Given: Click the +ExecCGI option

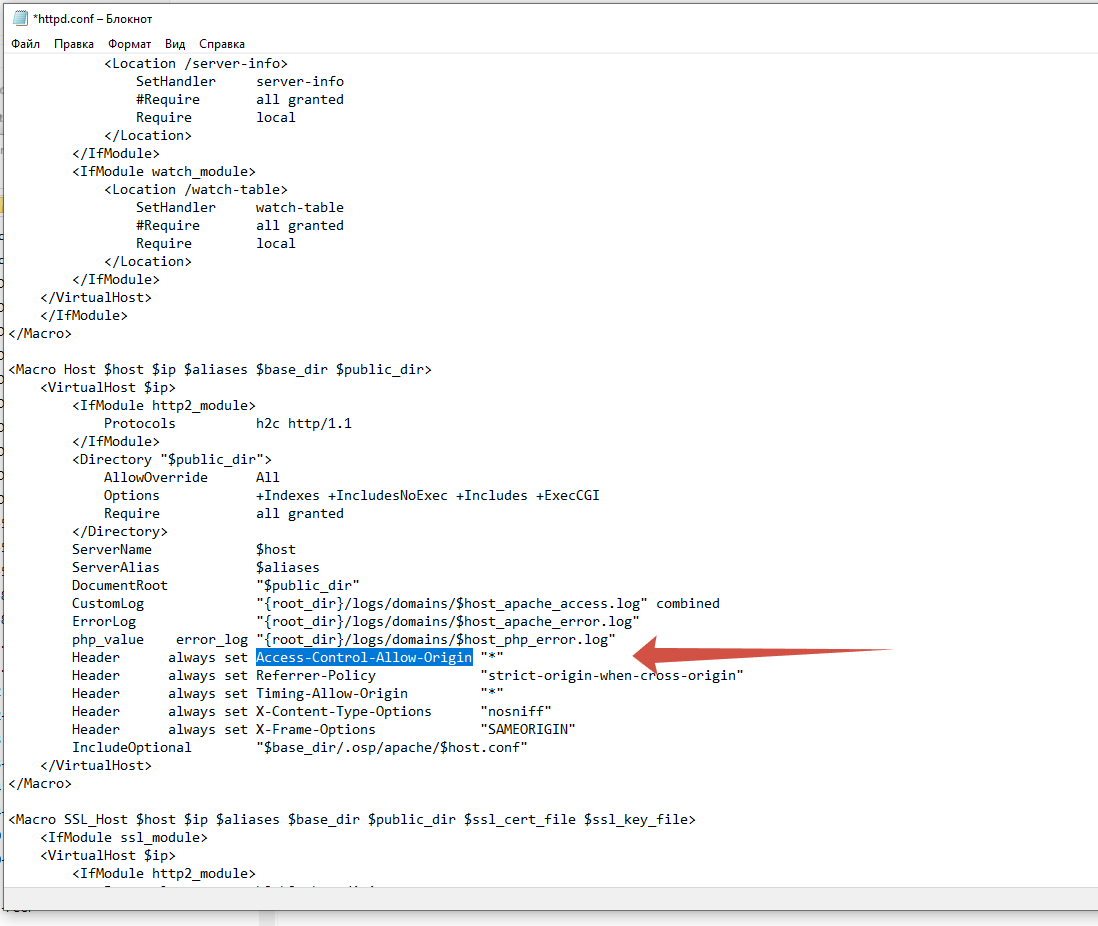Looking at the screenshot, I should pyautogui.click(x=568, y=496).
